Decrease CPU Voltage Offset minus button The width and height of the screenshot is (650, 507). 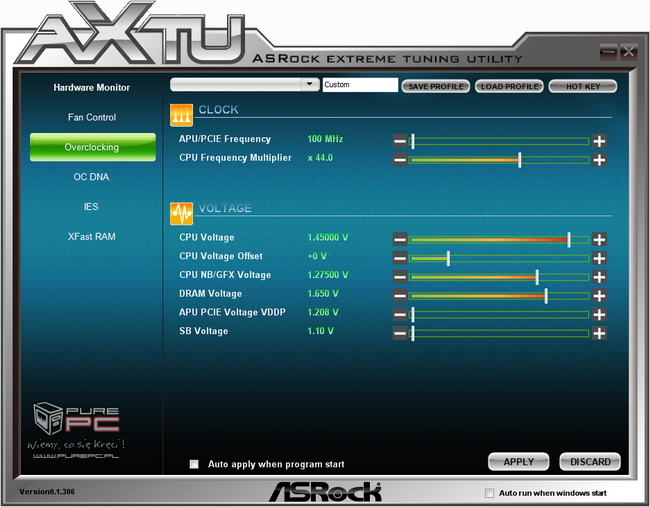click(400, 258)
